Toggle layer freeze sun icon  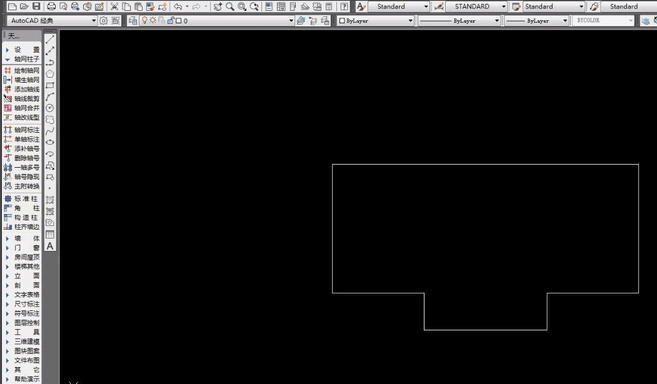(x=153, y=20)
